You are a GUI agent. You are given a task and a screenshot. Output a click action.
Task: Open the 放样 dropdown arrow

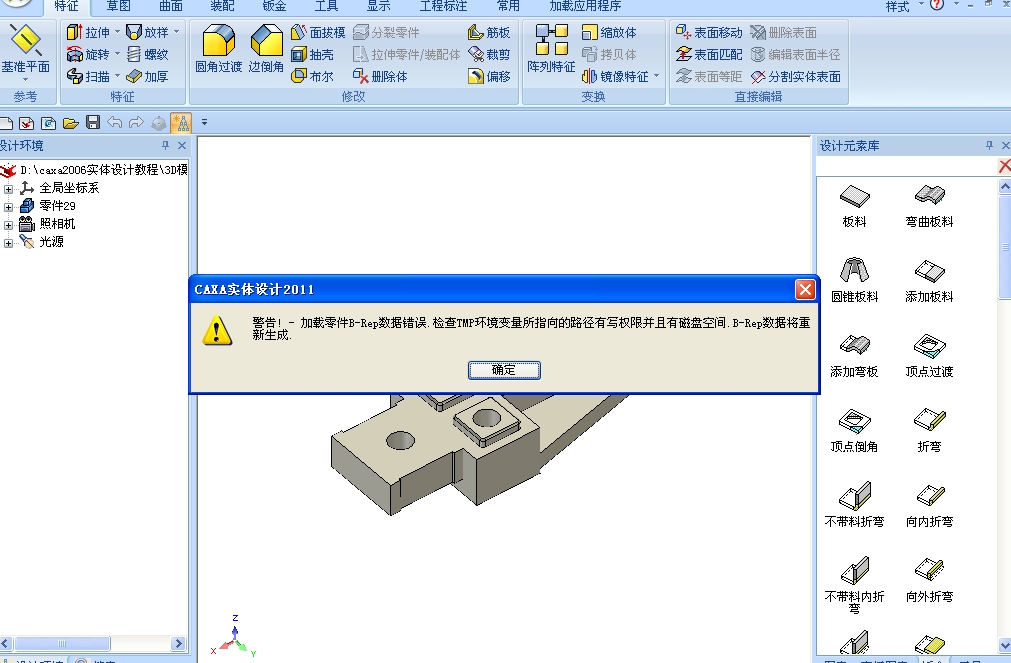point(177,32)
